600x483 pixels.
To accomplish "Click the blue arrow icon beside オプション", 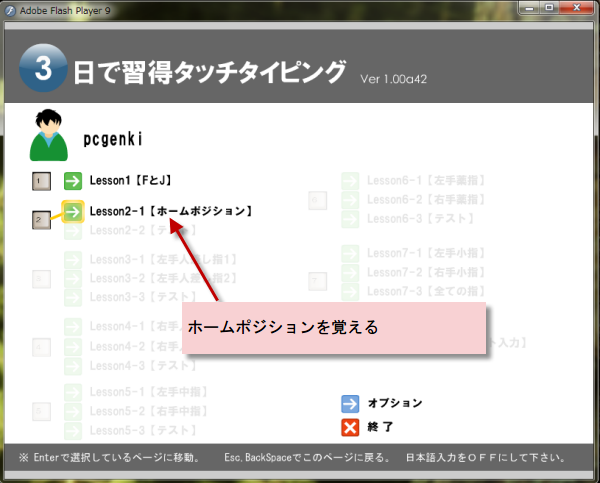I will pos(350,404).
